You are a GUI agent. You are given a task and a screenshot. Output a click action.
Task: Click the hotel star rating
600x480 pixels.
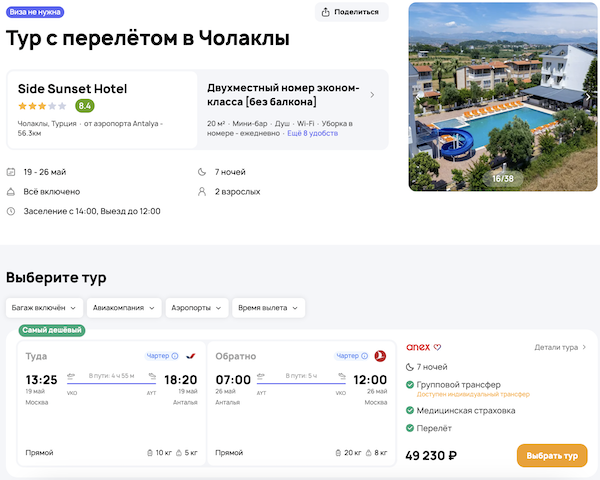point(42,106)
